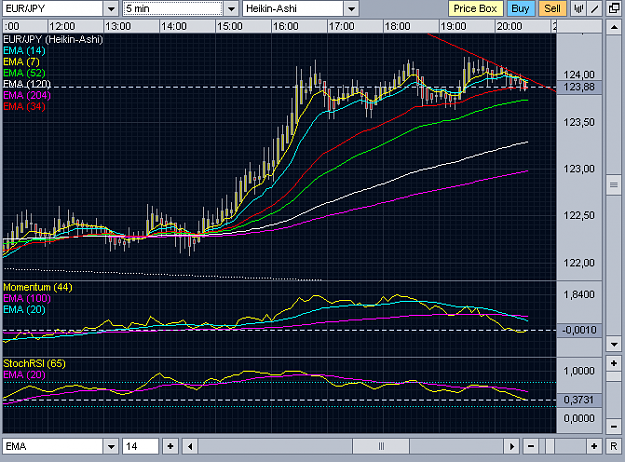The image size is (625, 462).
Task: Select the EMA (52) legend label
Action: [24, 73]
